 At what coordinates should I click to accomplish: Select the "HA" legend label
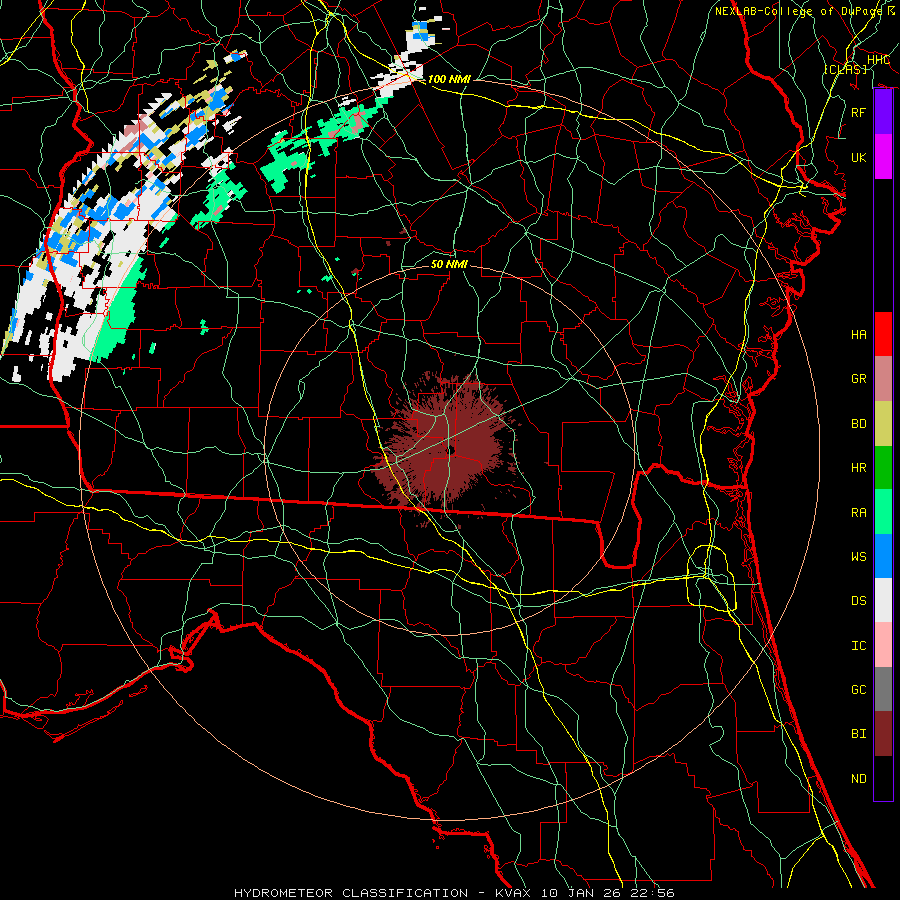point(859,335)
